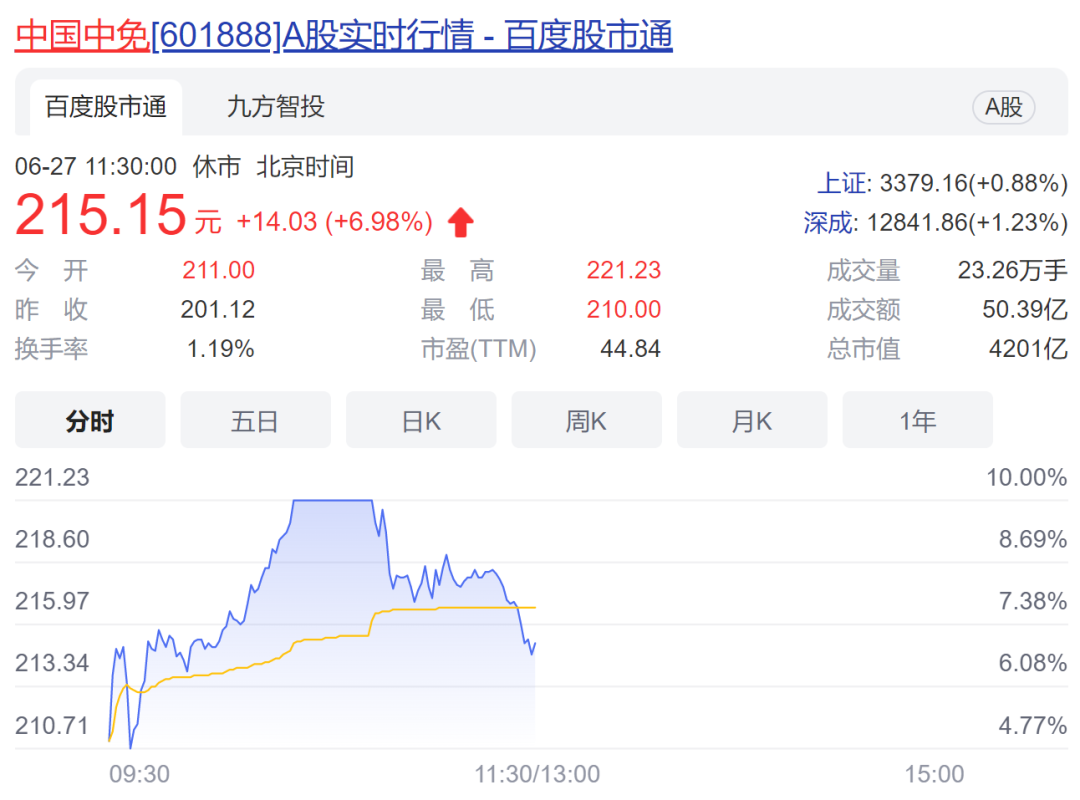View the 1年 price chart
Viewport: 1080px width, 800px height.
point(917,421)
